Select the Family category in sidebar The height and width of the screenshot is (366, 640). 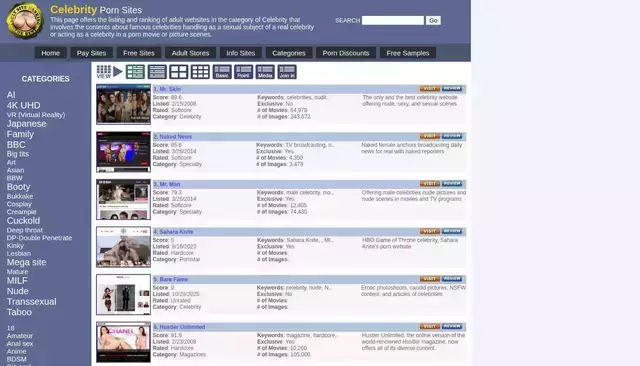[20, 134]
